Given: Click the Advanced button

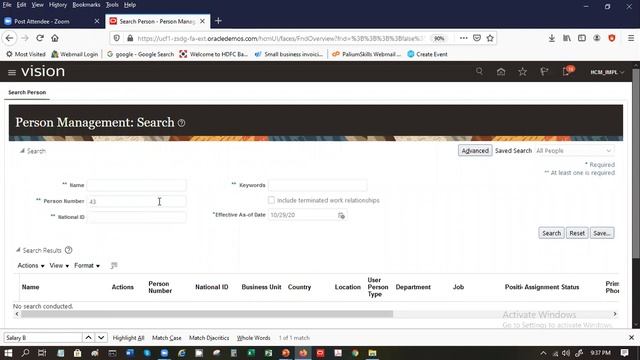Looking at the screenshot, I should [x=475, y=151].
